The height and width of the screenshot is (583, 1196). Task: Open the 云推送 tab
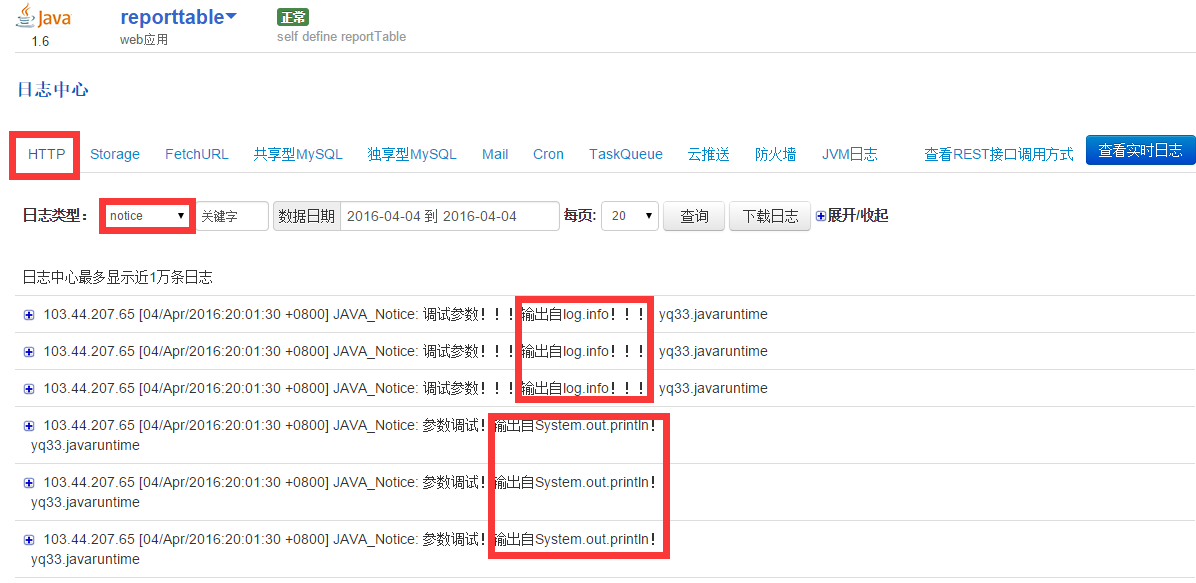[709, 154]
